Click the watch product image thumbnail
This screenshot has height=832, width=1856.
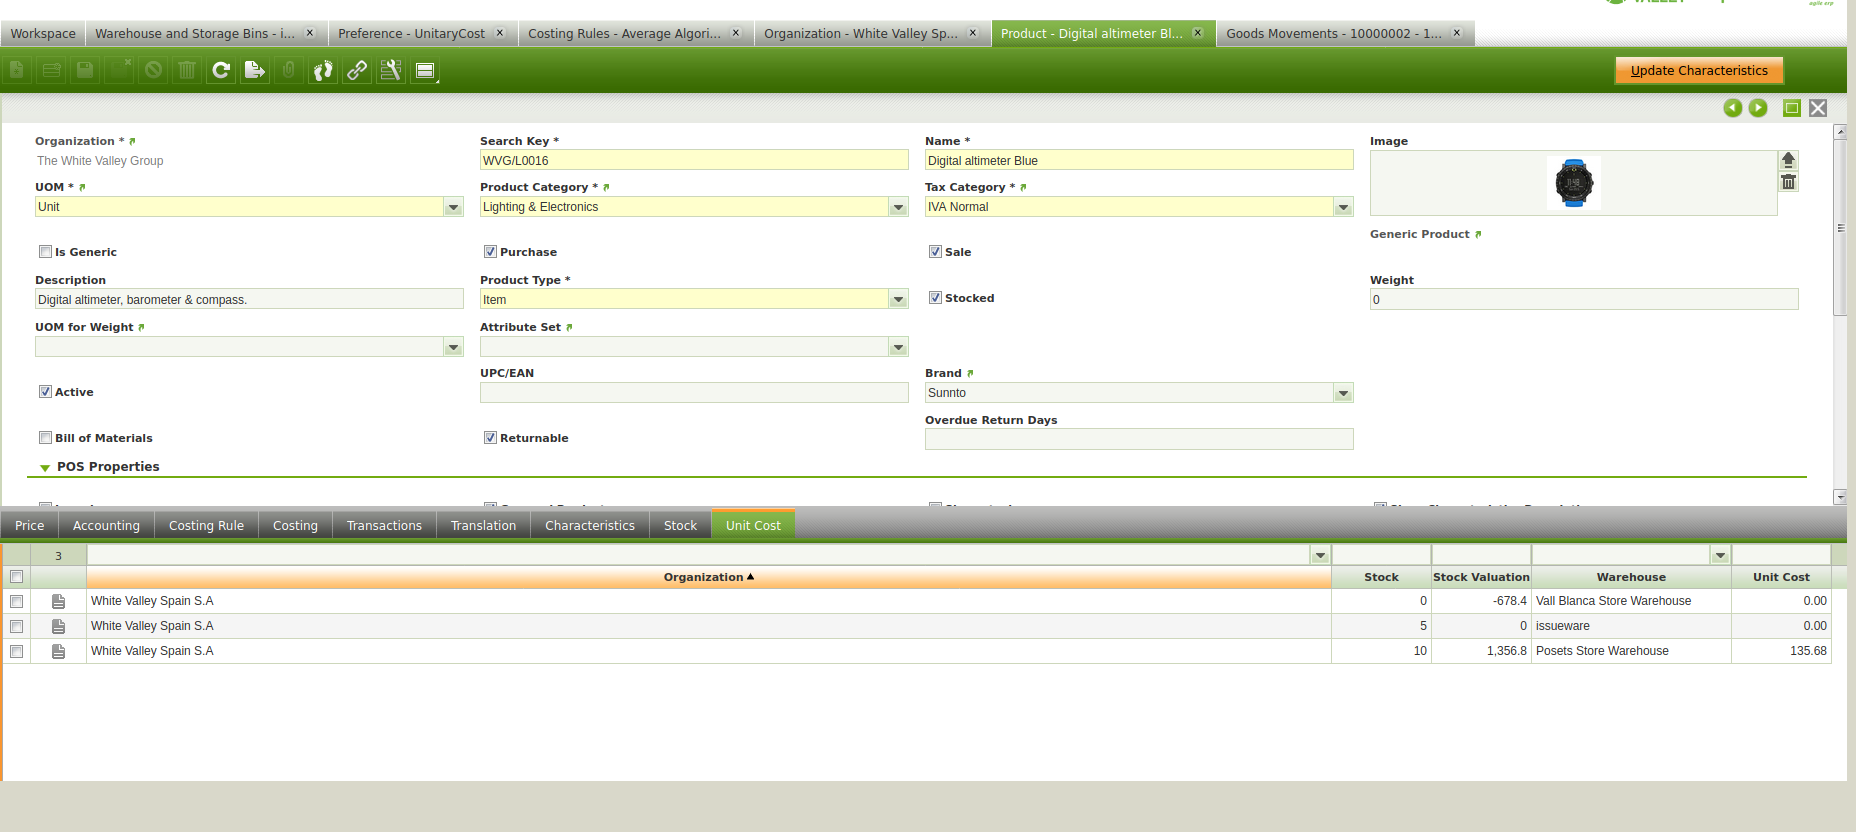[x=1574, y=183]
